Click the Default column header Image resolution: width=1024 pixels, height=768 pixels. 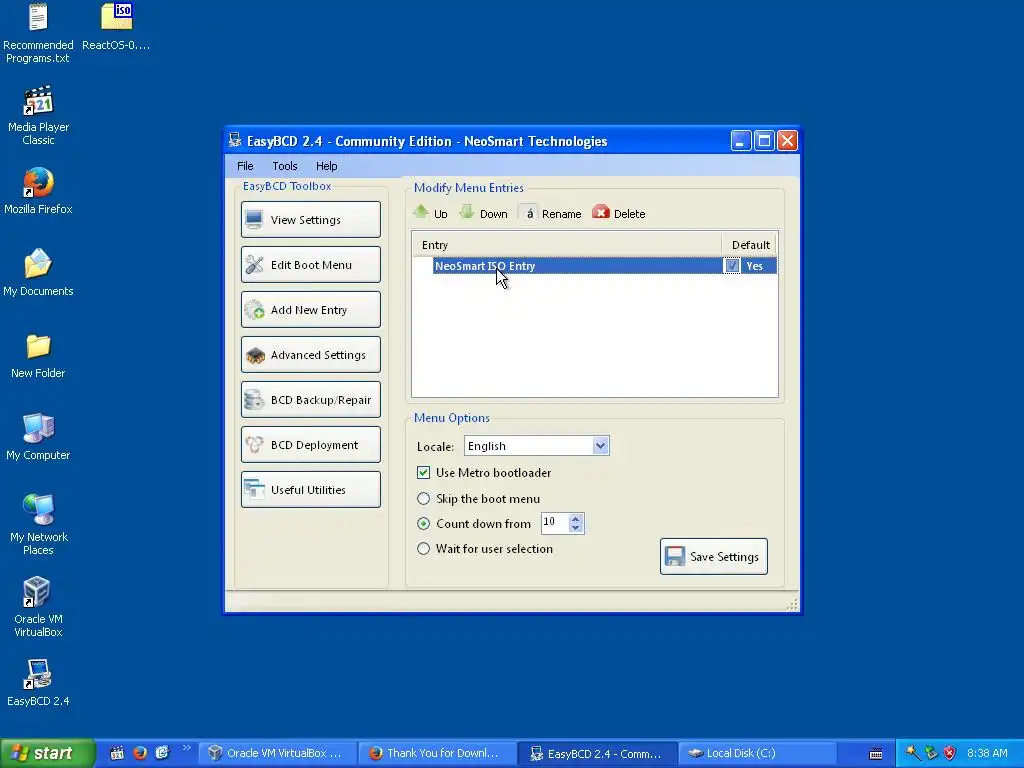[x=750, y=245]
